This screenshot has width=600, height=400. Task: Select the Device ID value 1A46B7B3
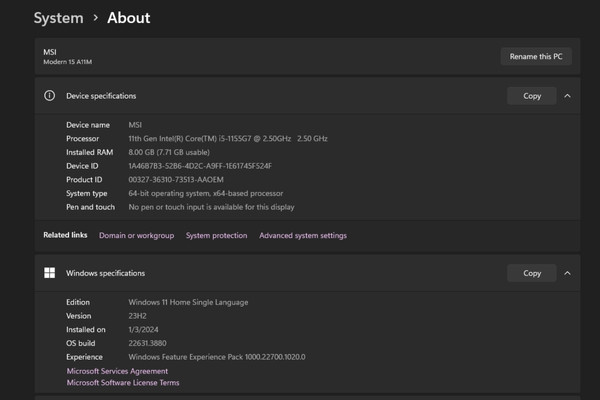(200, 166)
